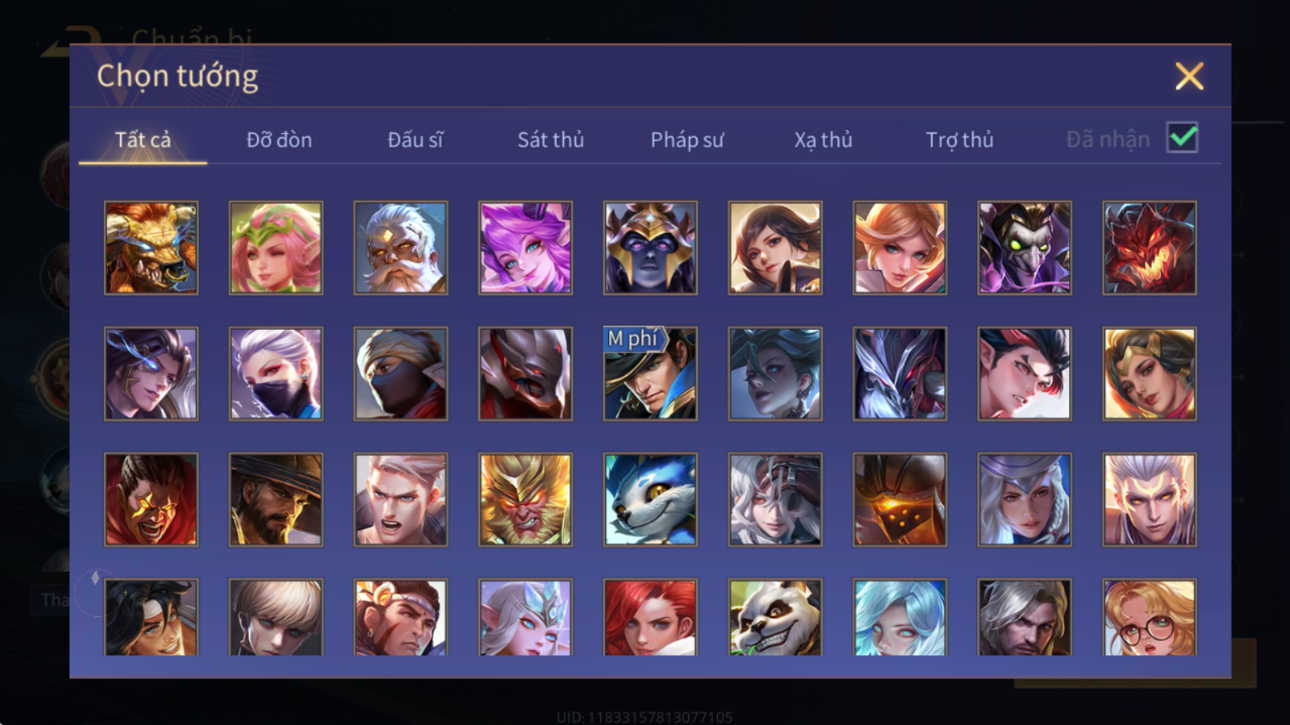1290x725 pixels.
Task: Show the "Xạ thủ" hero category
Action: (x=823, y=140)
